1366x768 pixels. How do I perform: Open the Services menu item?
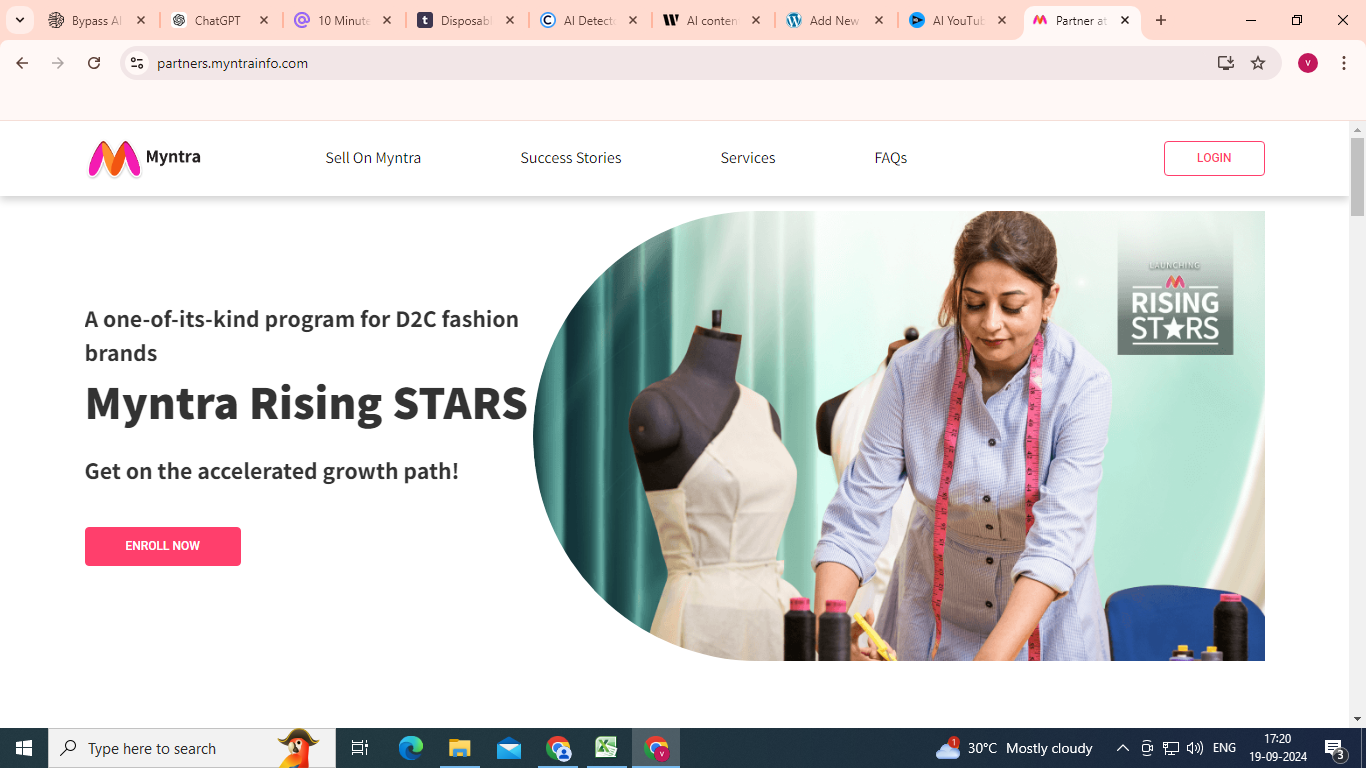coord(748,158)
